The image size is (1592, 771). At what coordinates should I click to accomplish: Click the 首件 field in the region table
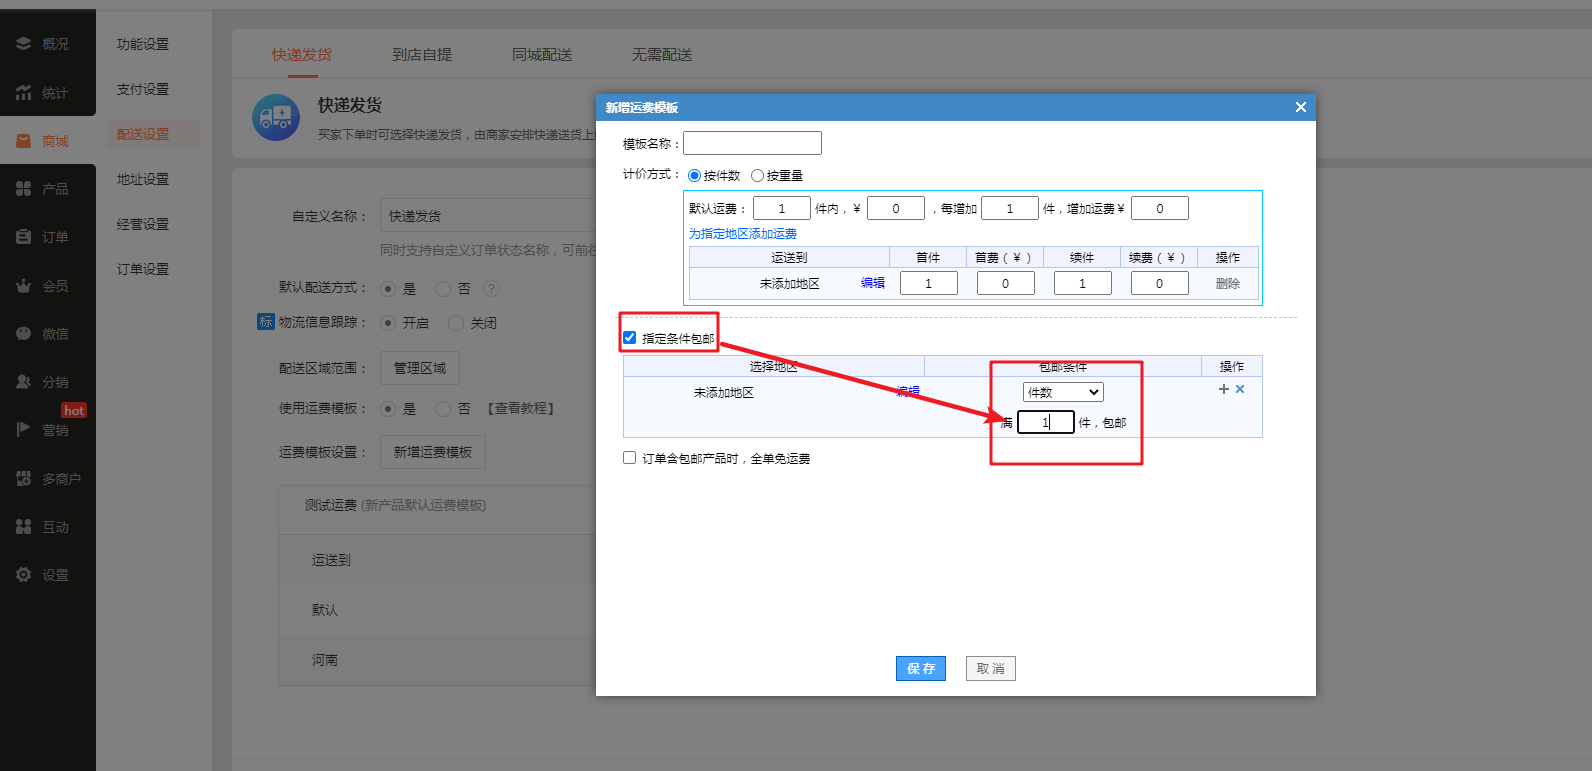[x=929, y=283]
